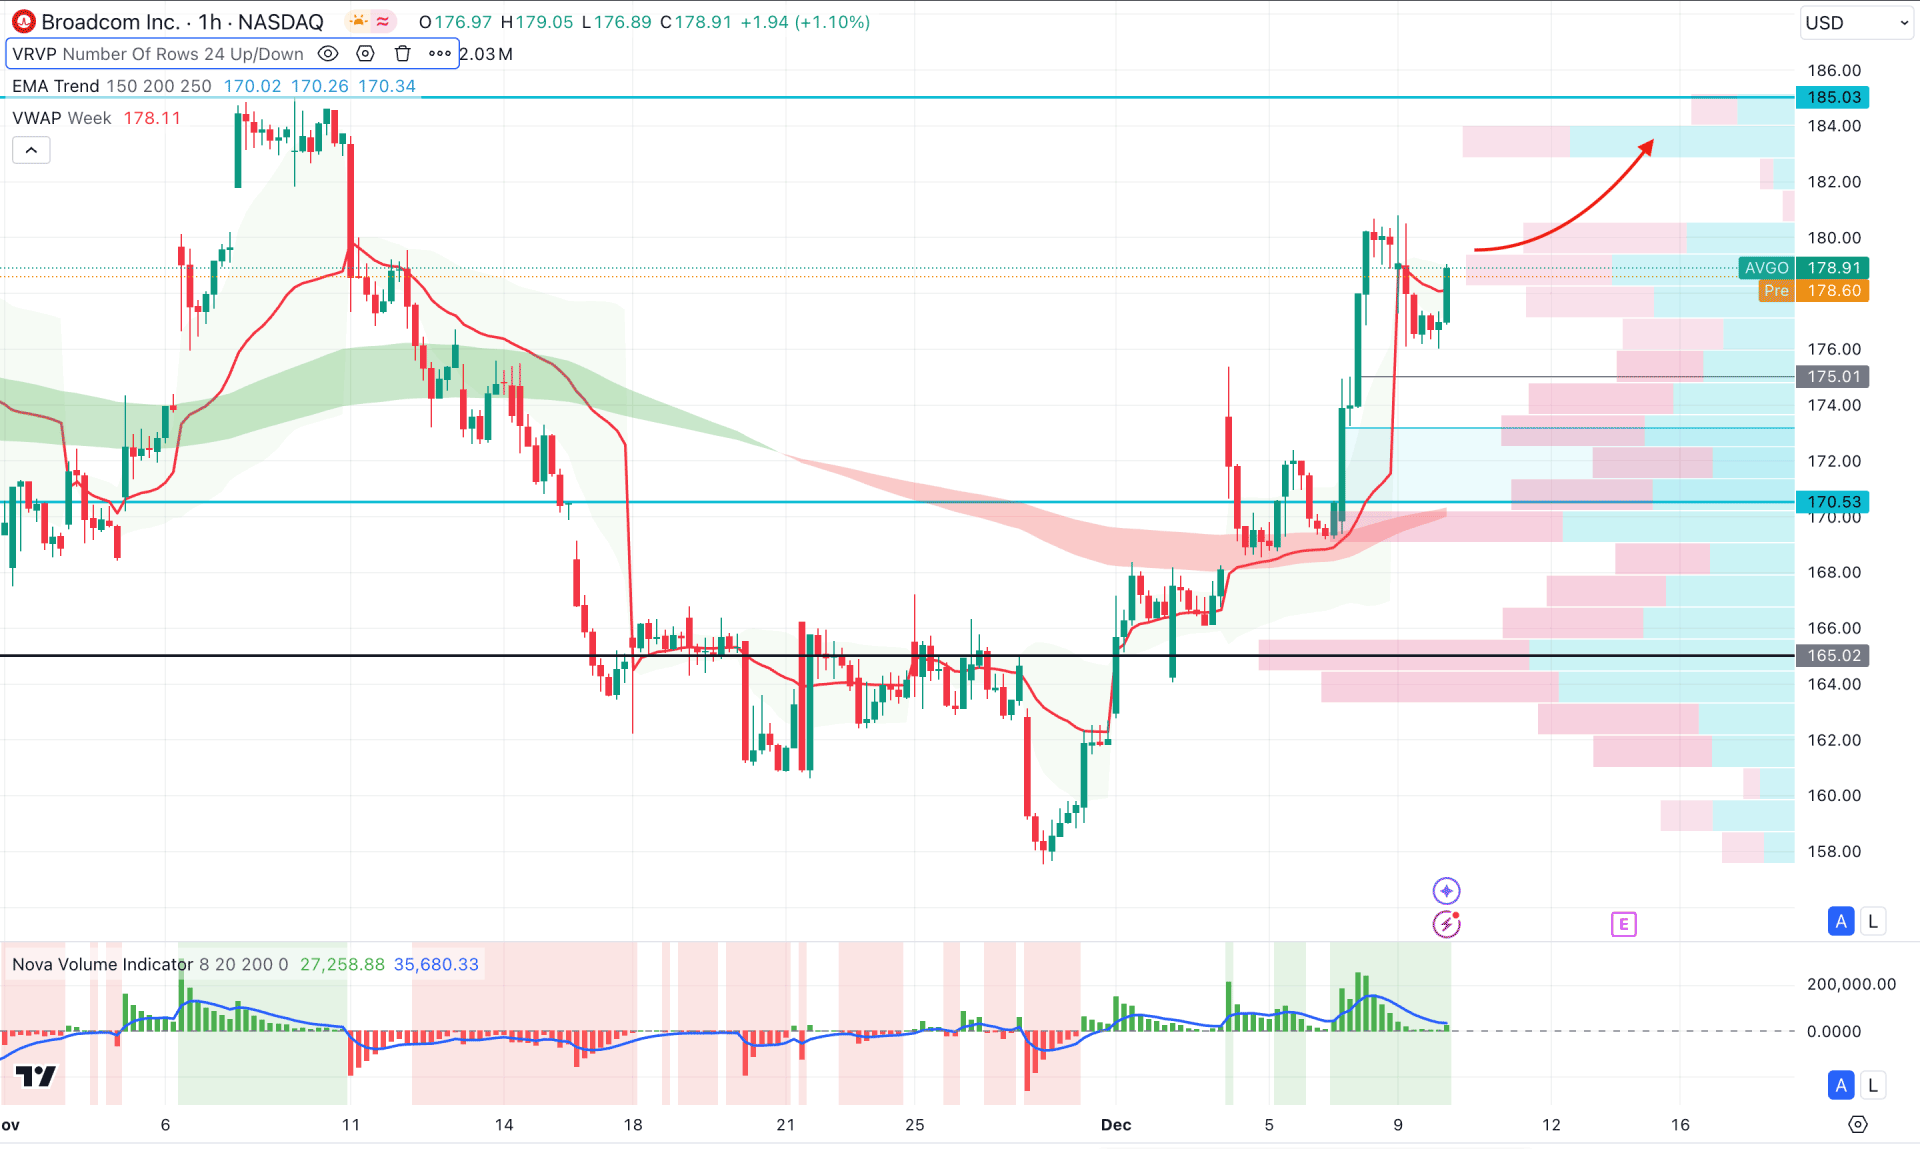1920x1149 pixels.
Task: Click the pink approximate-data icon
Action: click(383, 21)
